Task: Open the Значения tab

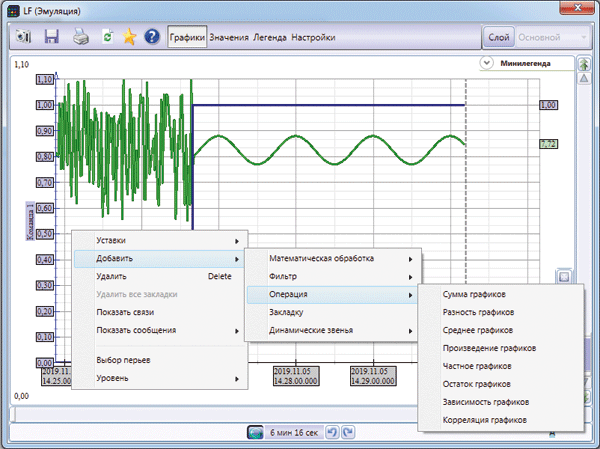Action: tap(229, 38)
